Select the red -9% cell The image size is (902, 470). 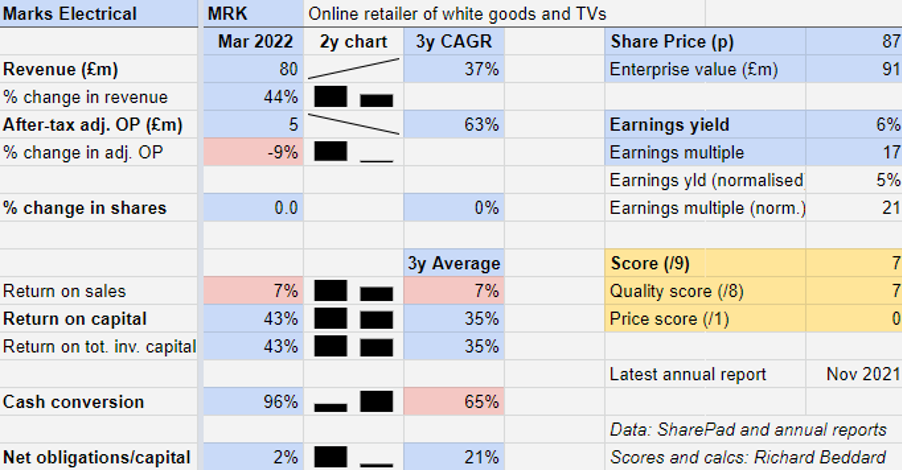[253, 152]
